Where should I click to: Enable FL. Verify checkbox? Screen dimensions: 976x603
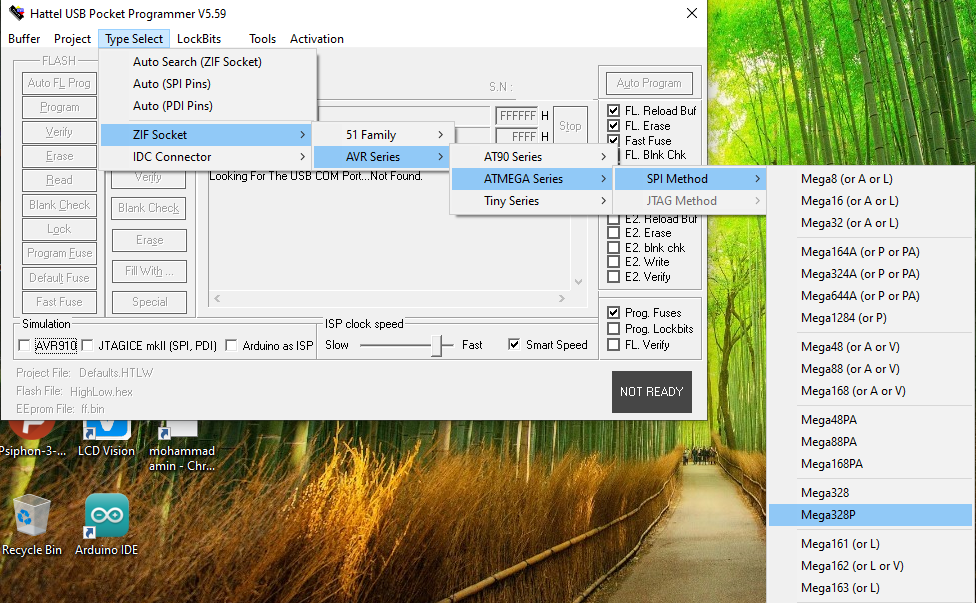(x=613, y=345)
